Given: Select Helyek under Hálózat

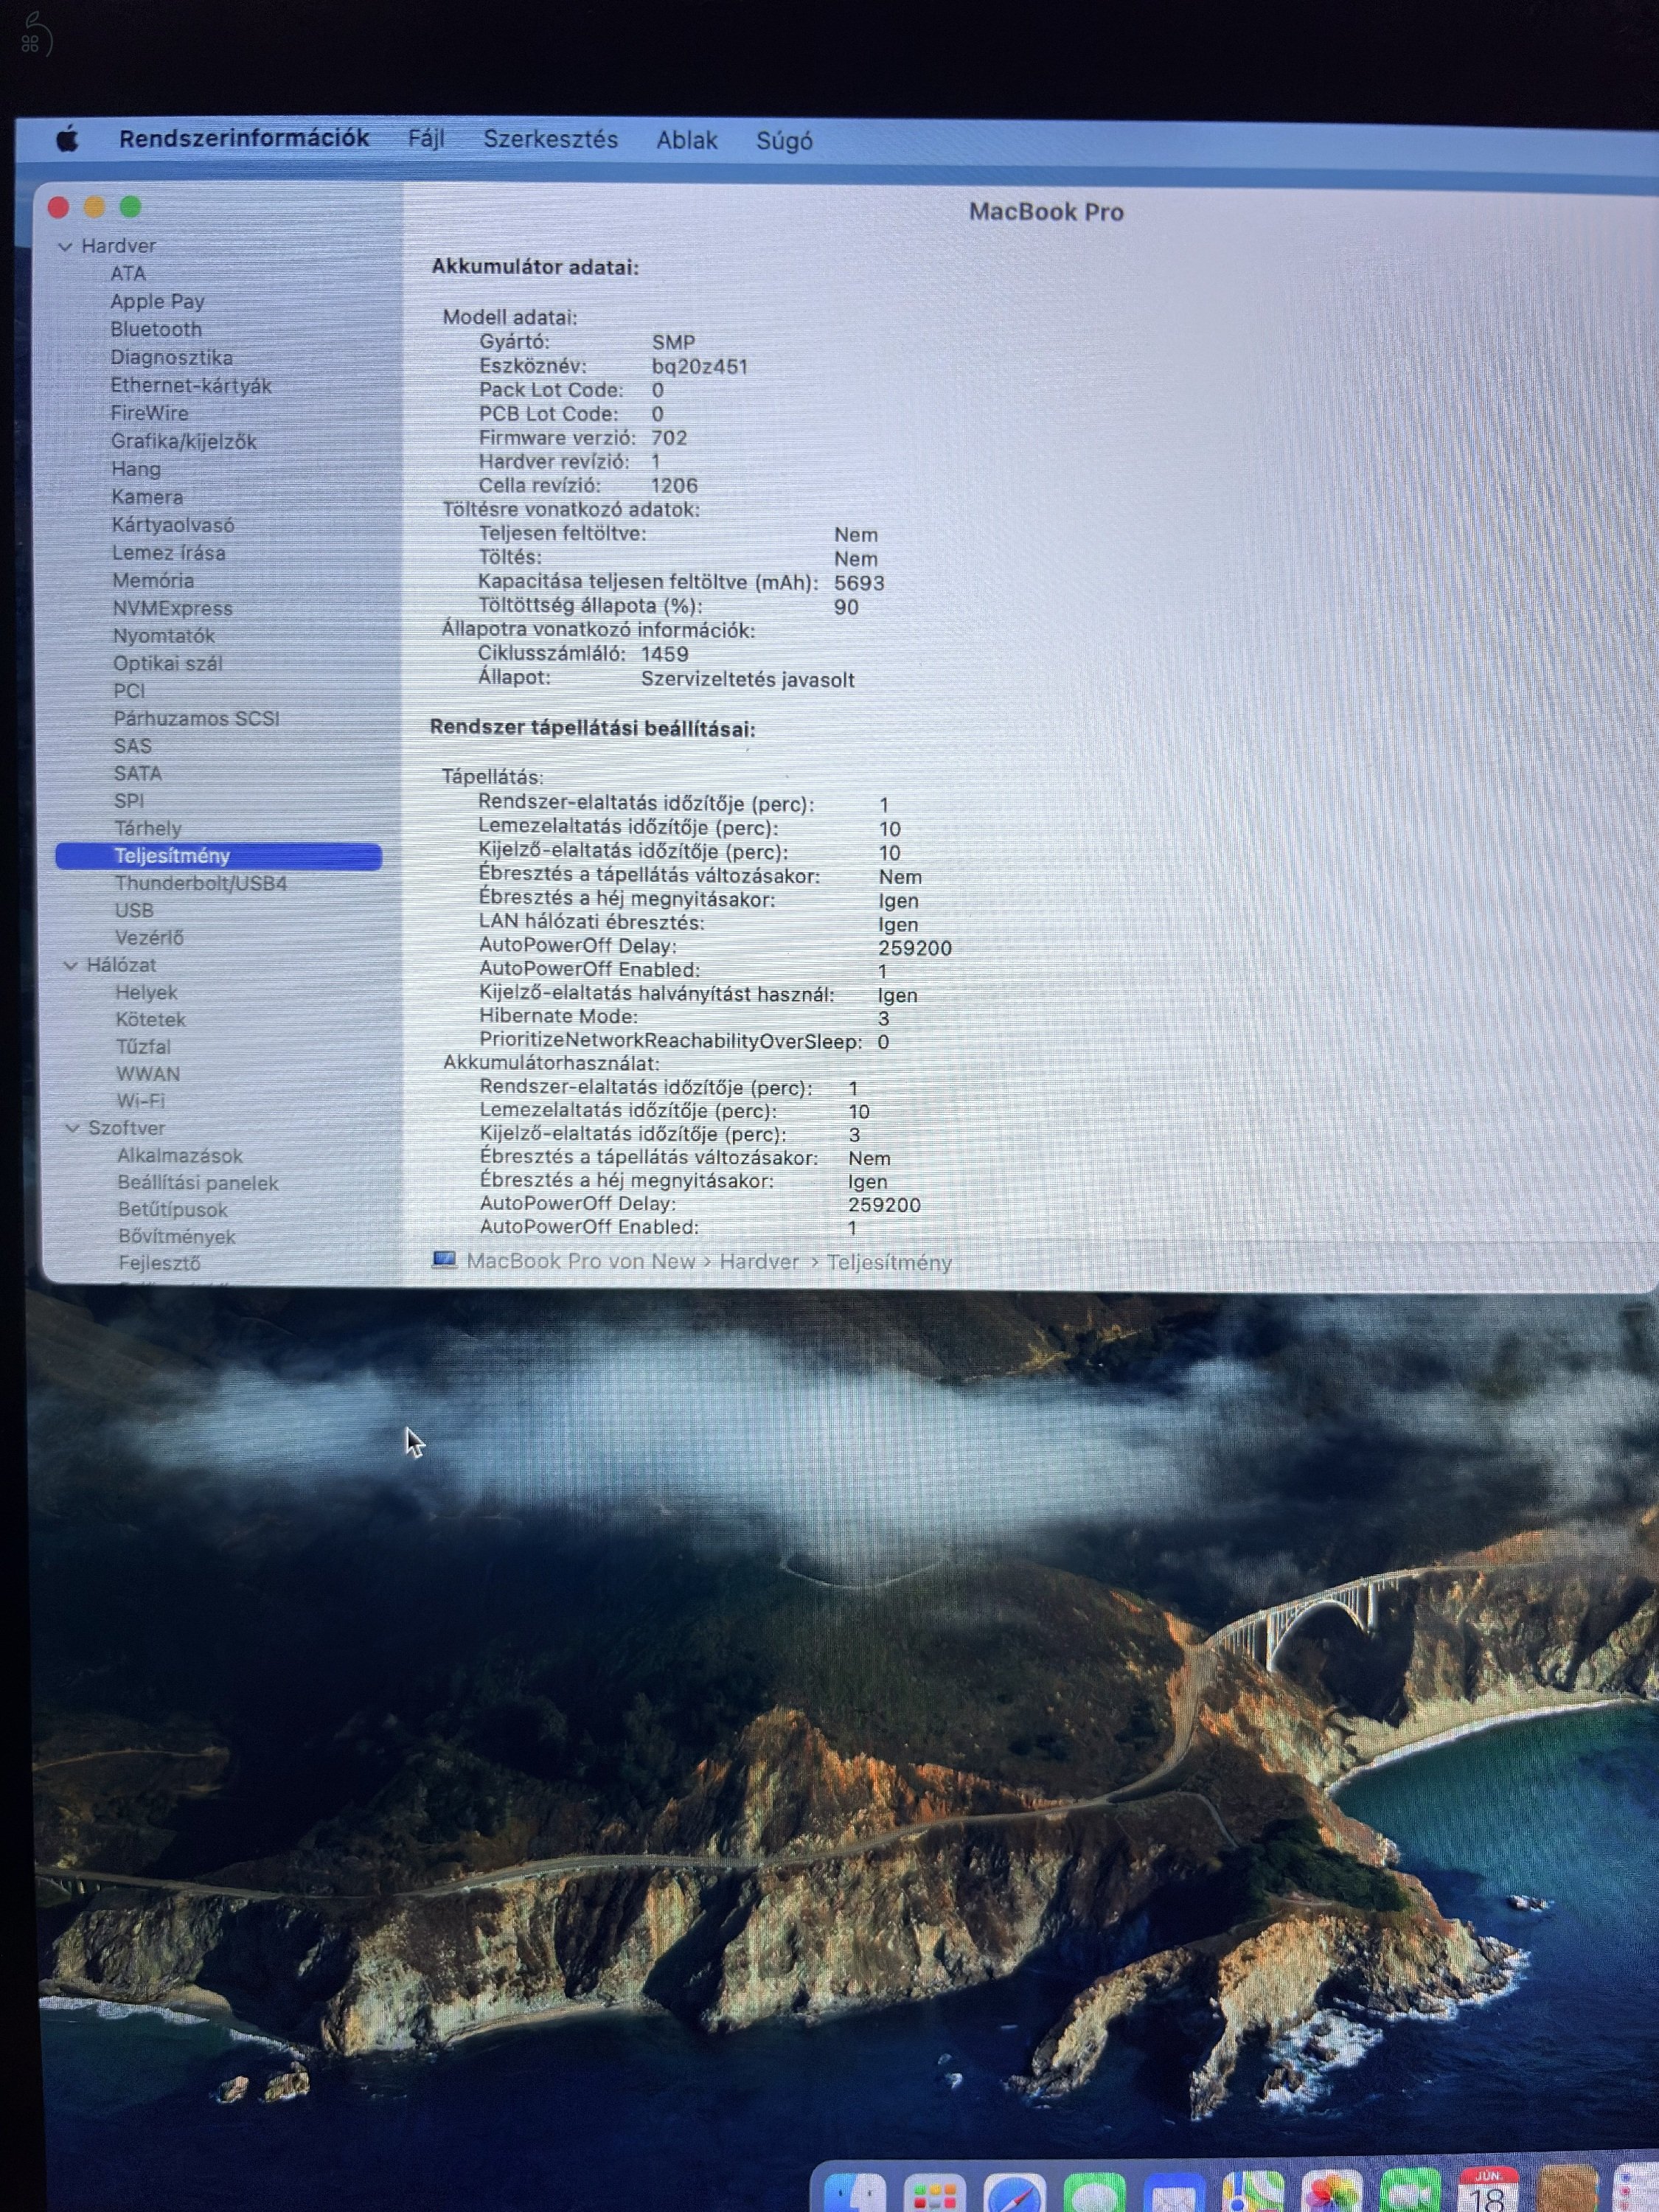Looking at the screenshot, I should coord(146,992).
